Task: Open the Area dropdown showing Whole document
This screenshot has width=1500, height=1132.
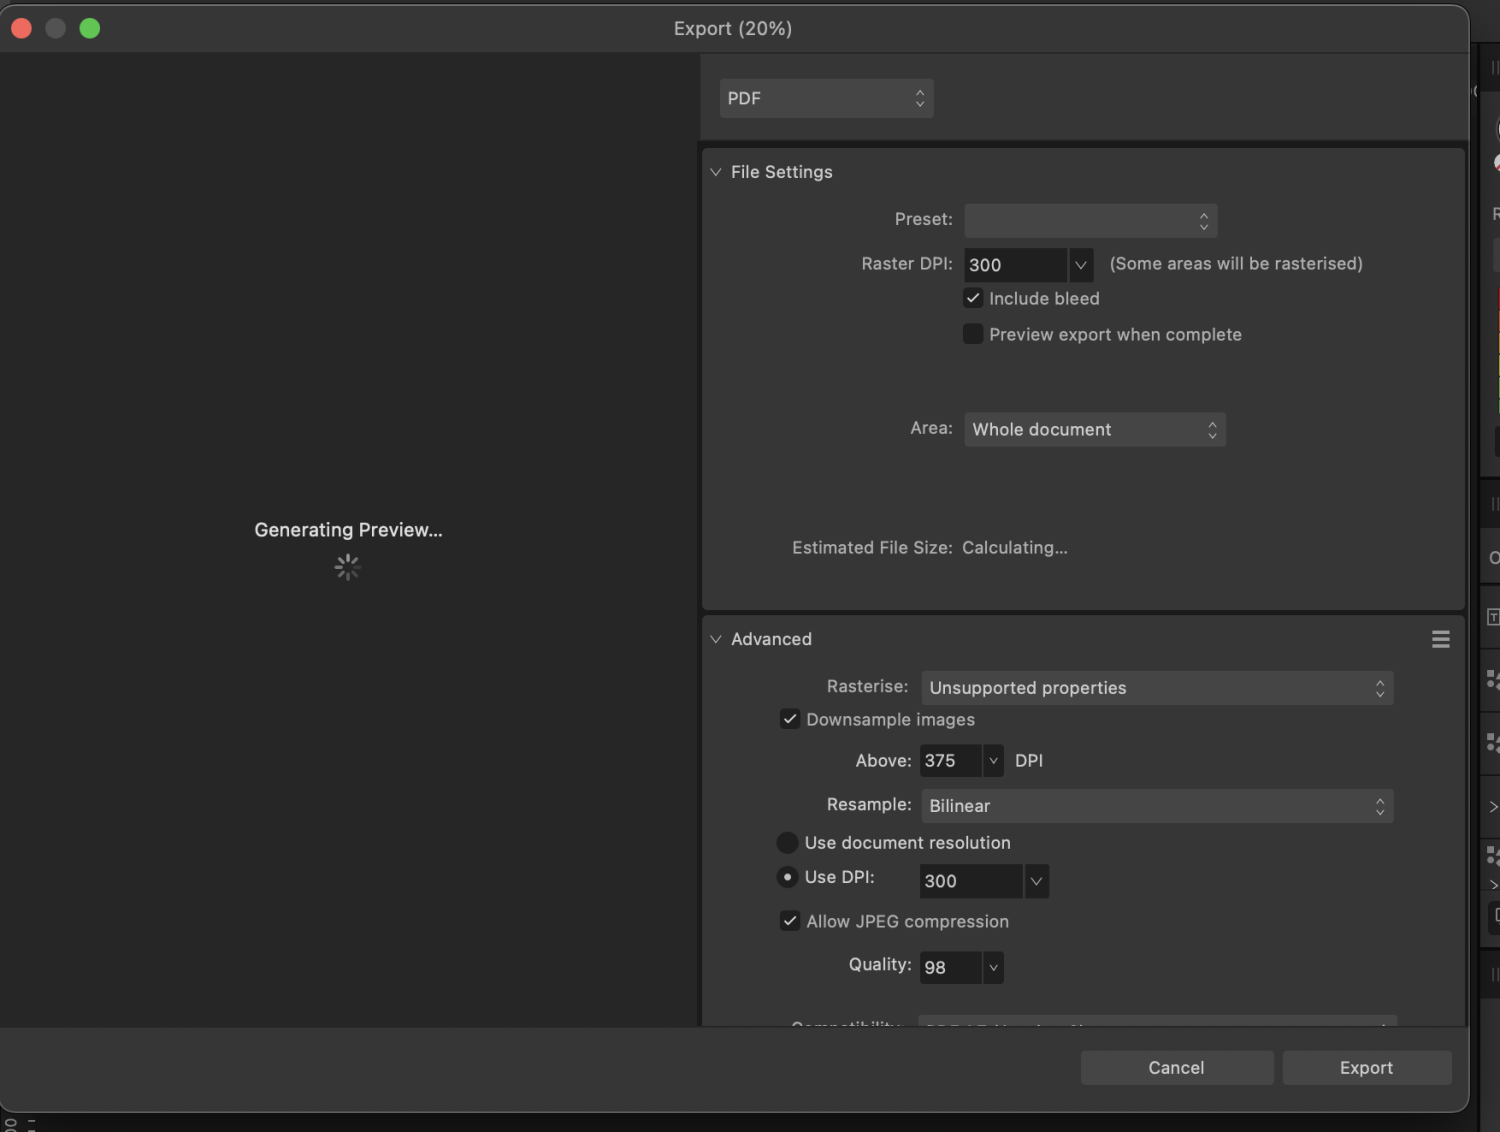Action: coord(1094,429)
